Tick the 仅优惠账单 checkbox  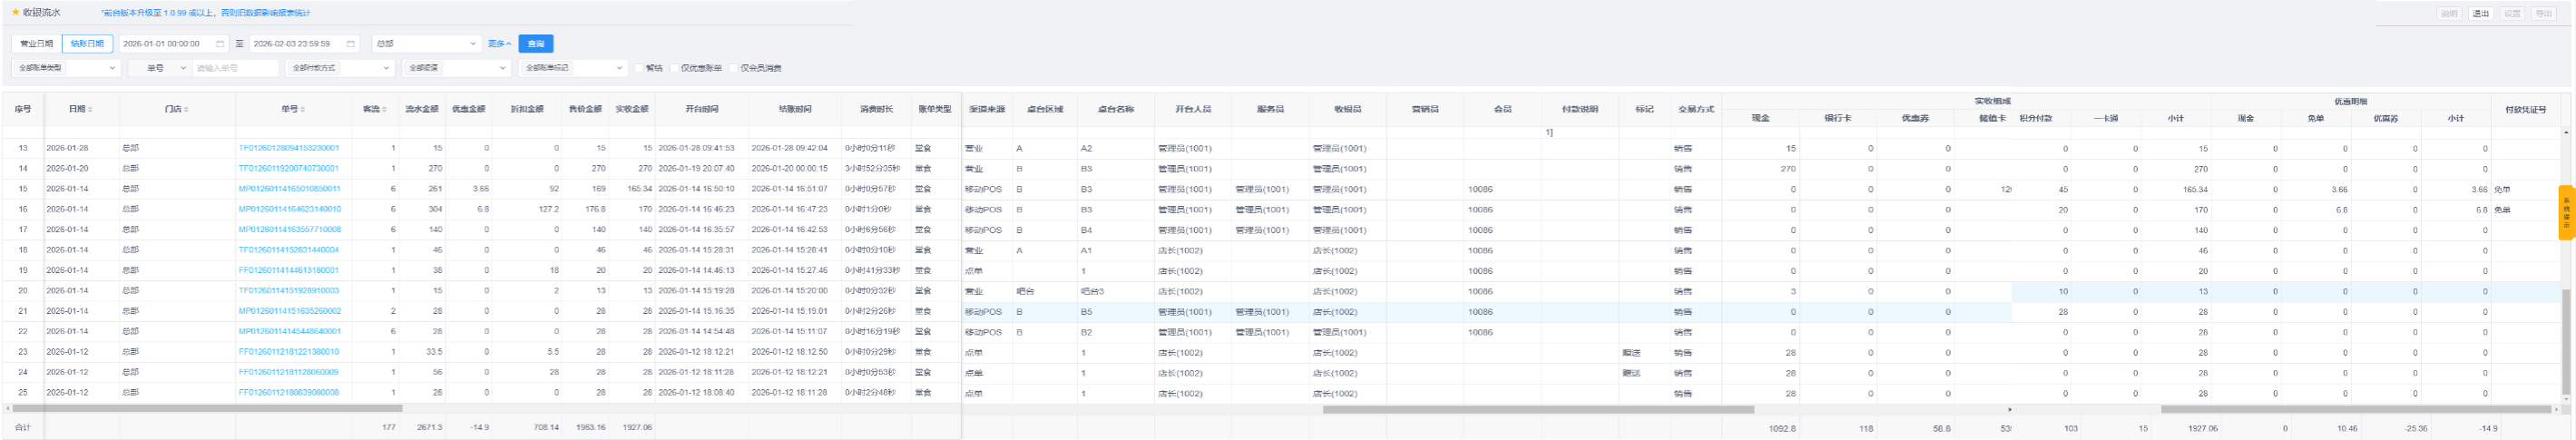[675, 68]
